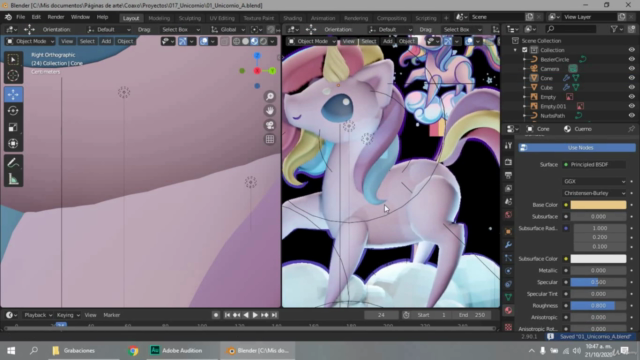Hide the BezierCircle with eye icon
Viewport: 640px width, 360px height.
631,59
